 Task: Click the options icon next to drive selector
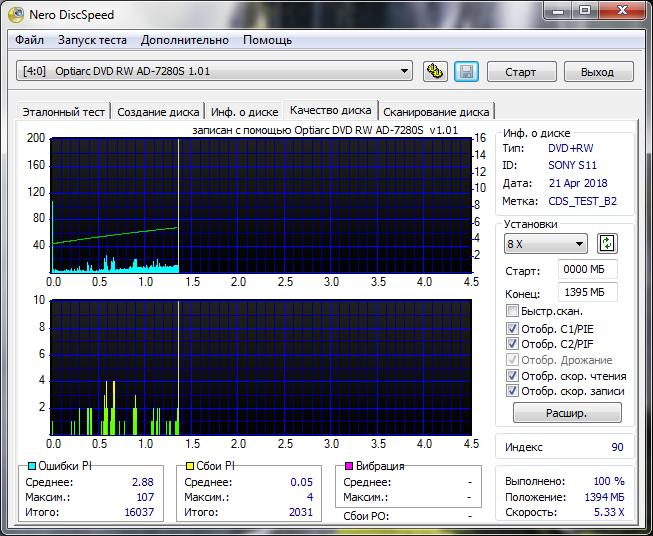tap(435, 71)
